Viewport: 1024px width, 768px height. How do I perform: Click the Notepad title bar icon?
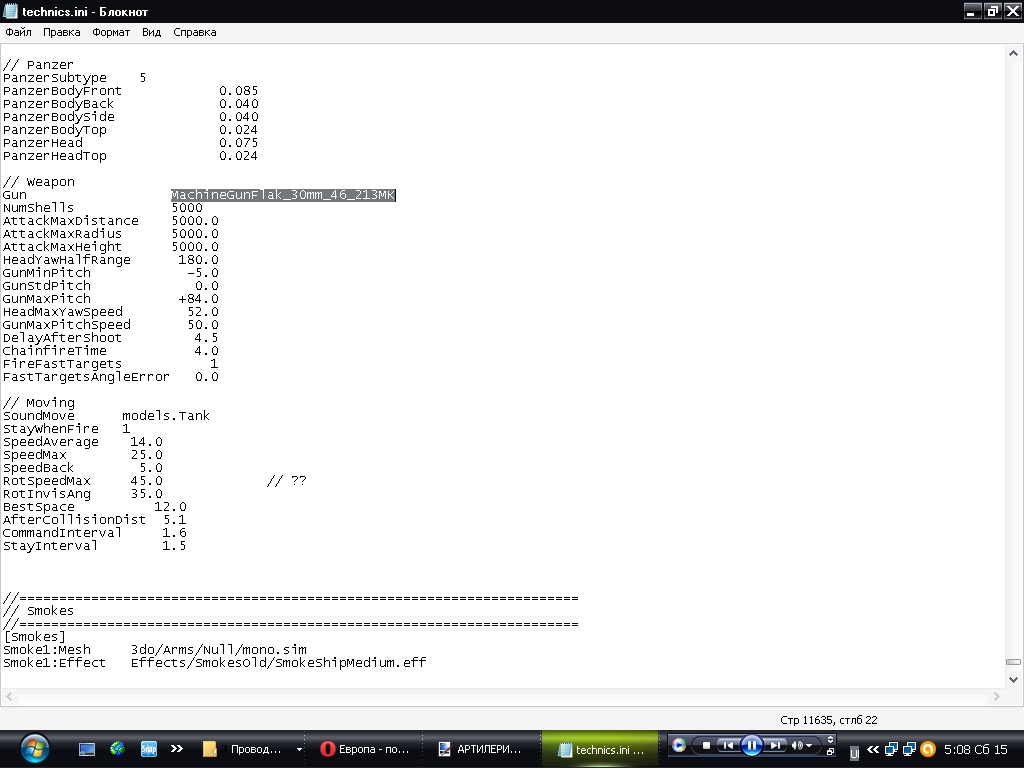(10, 11)
